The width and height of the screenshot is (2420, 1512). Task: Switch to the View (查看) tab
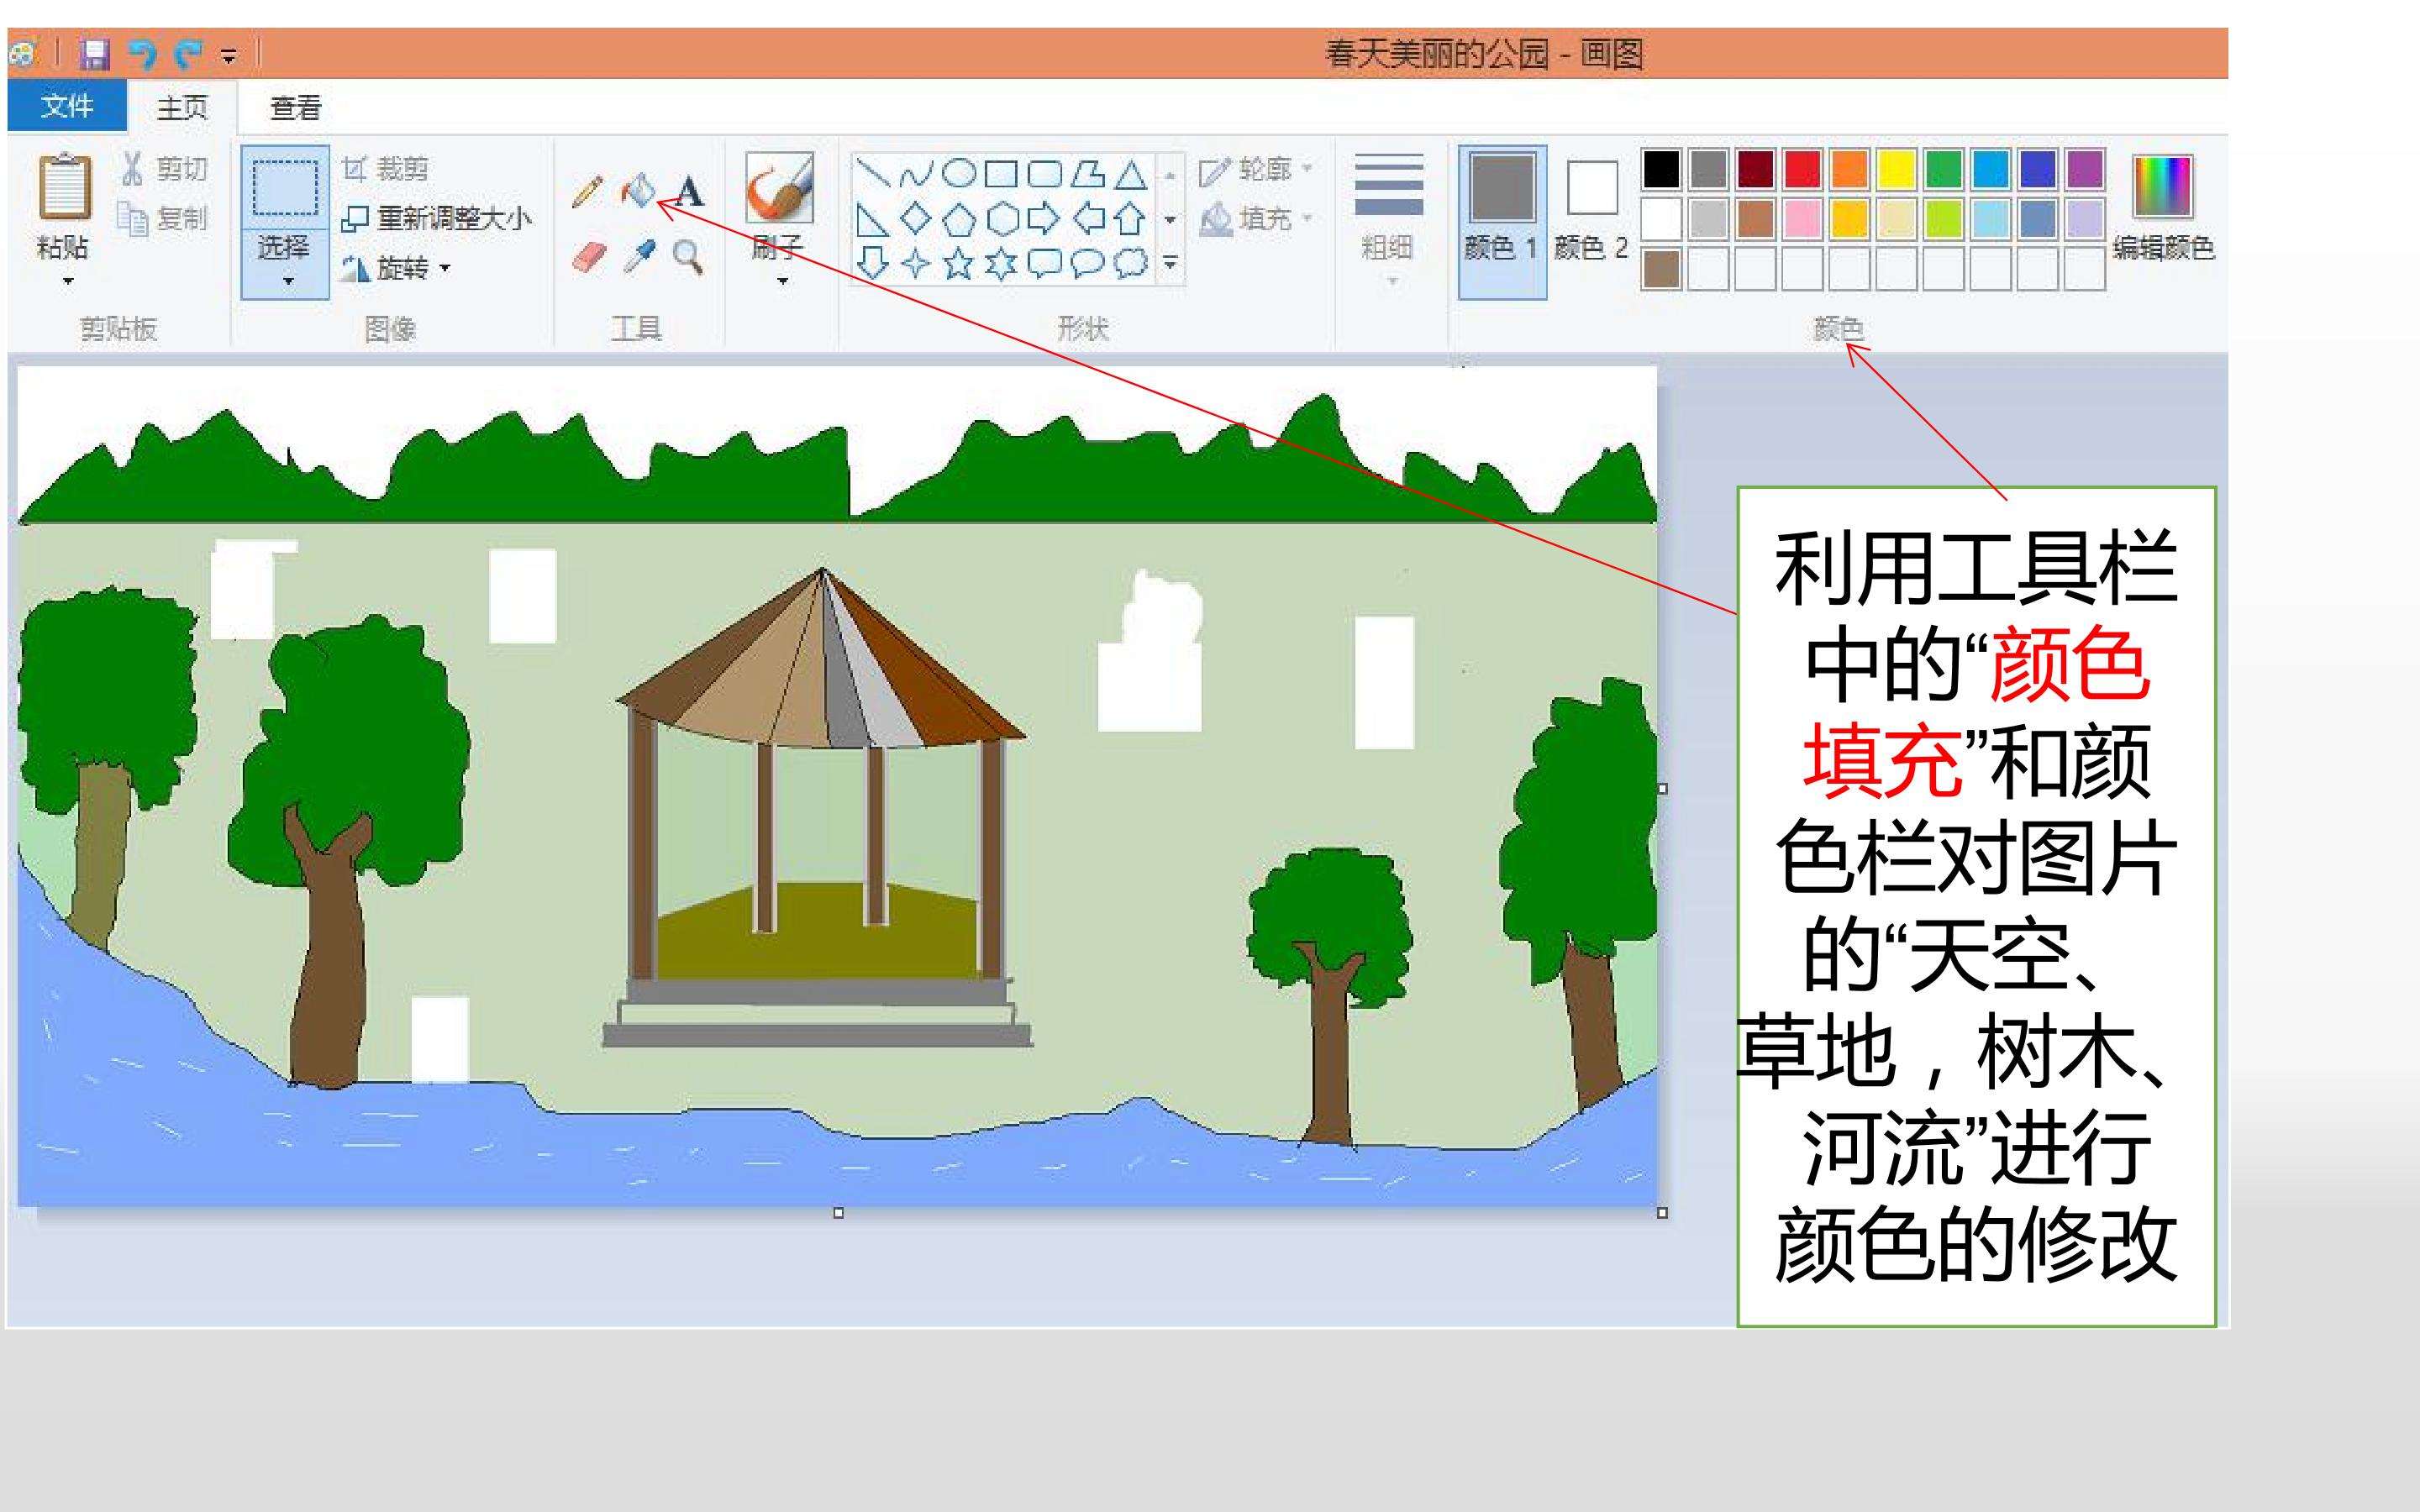point(296,107)
